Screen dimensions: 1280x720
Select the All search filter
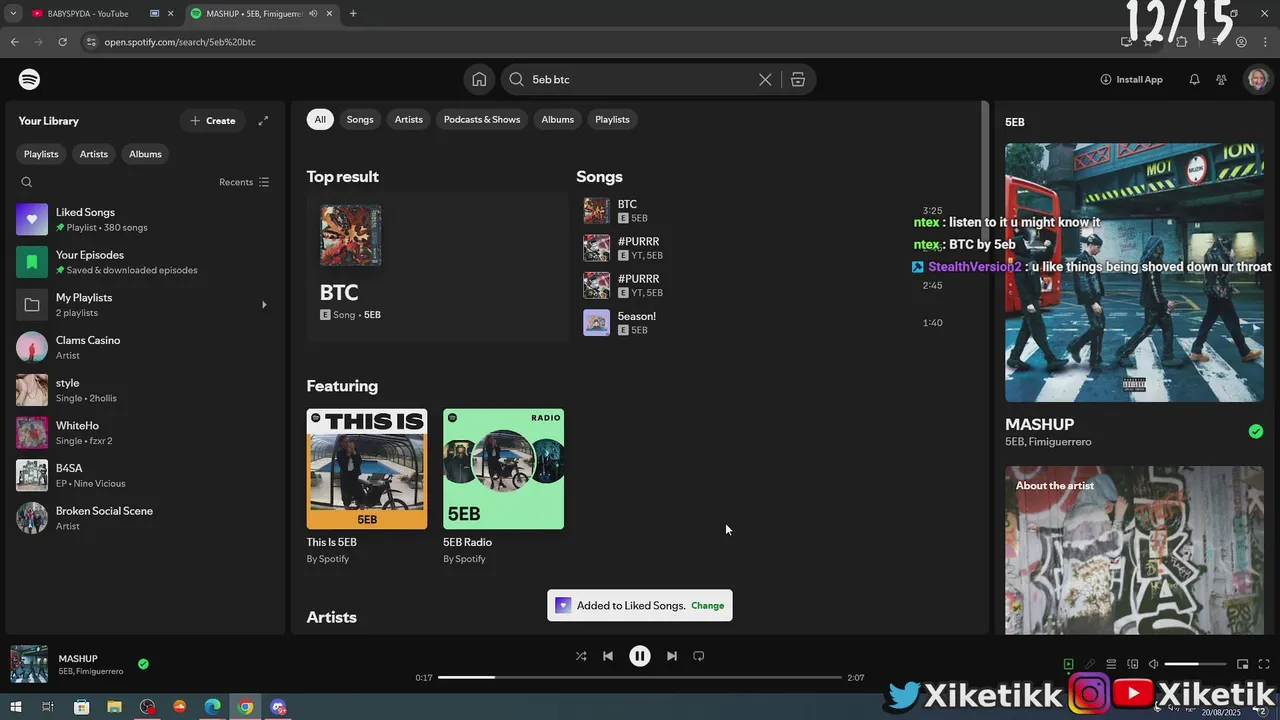320,119
